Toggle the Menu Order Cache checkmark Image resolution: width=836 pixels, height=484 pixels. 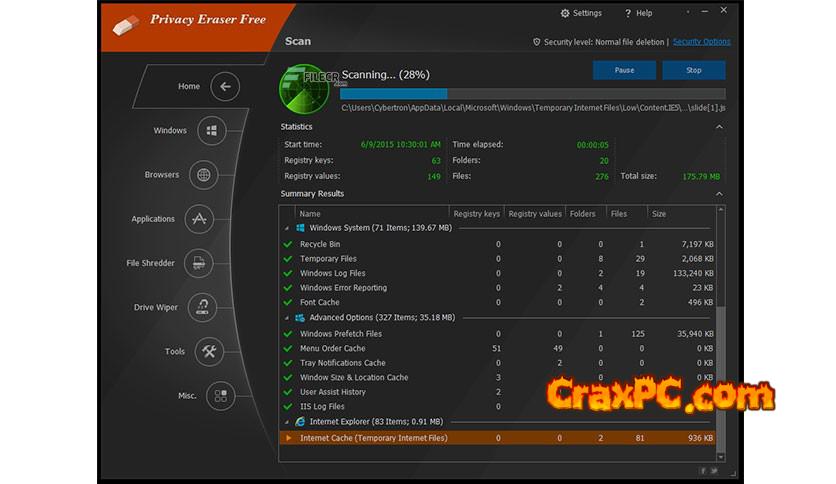click(288, 348)
